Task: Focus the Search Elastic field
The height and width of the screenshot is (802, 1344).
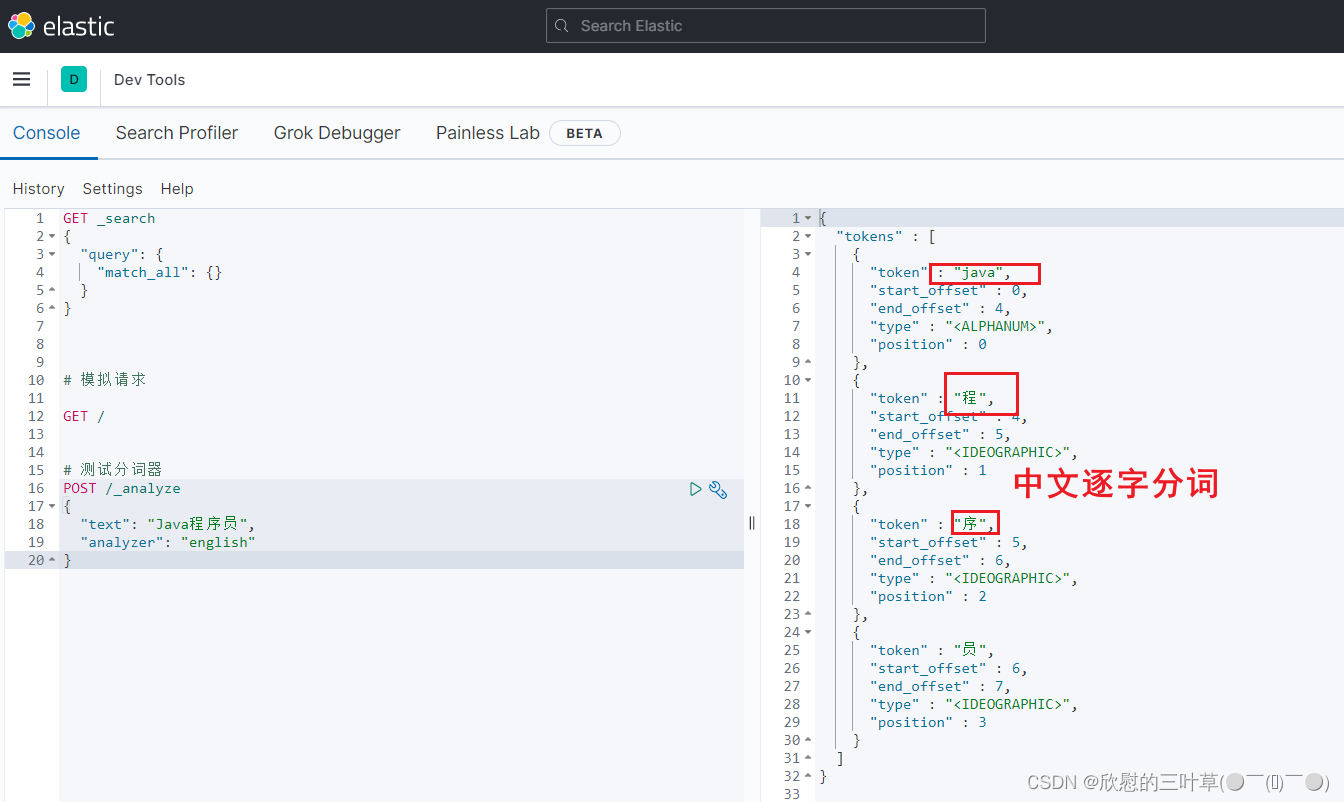Action: tap(765, 26)
